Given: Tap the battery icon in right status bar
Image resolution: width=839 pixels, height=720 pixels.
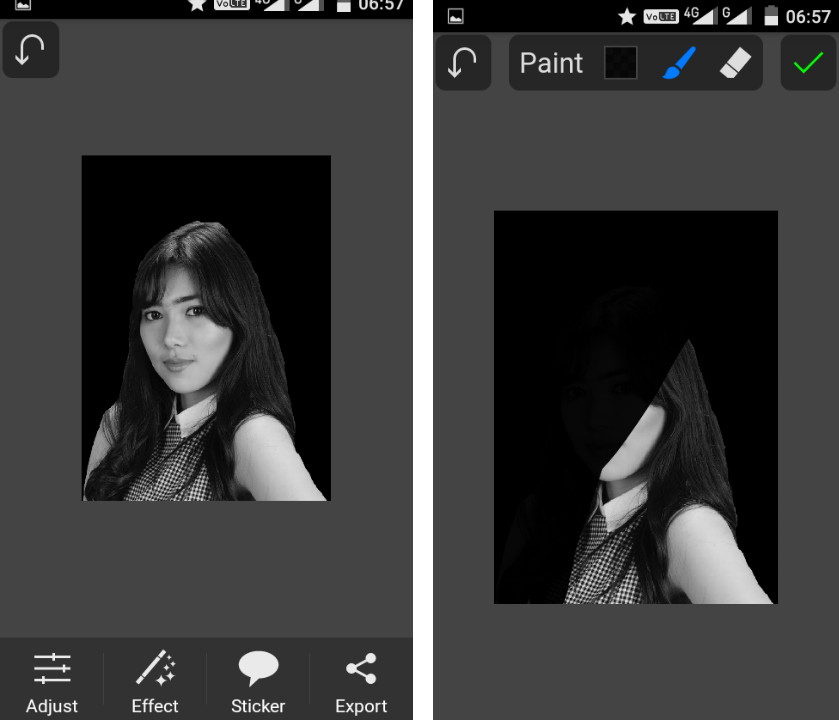Looking at the screenshot, I should pos(771,16).
